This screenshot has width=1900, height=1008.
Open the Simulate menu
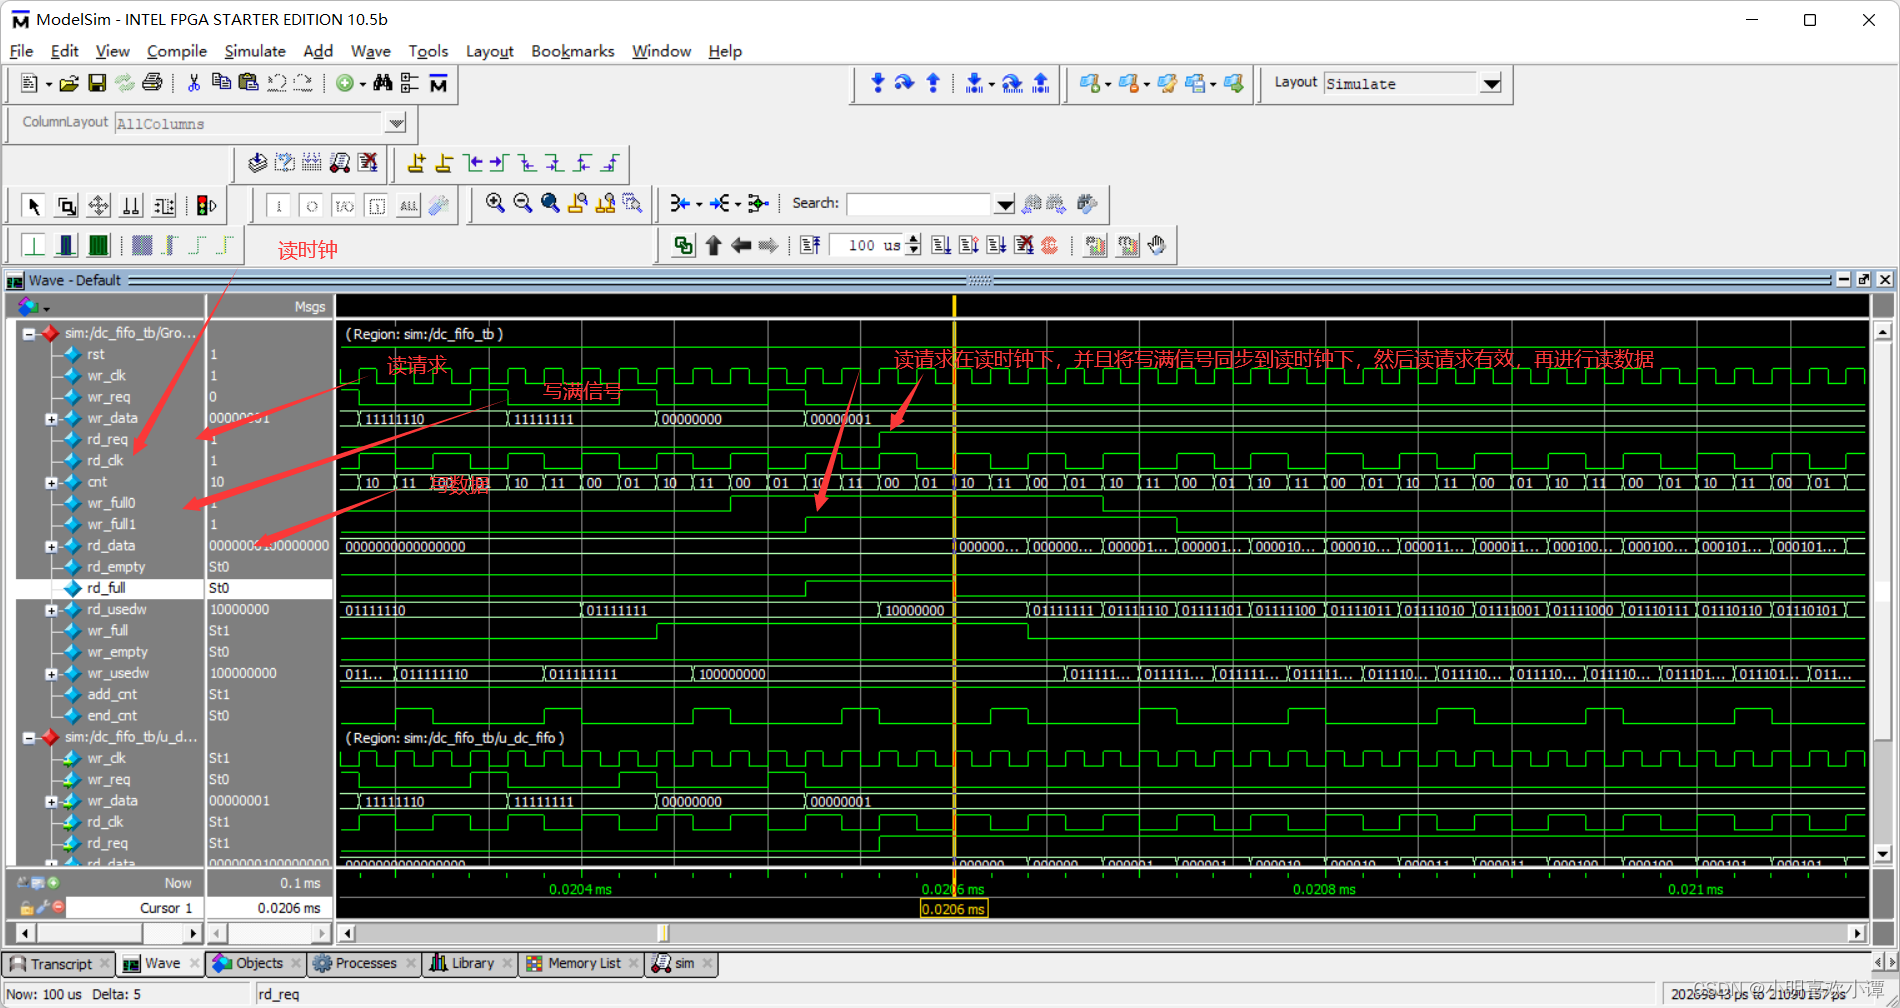coord(255,51)
